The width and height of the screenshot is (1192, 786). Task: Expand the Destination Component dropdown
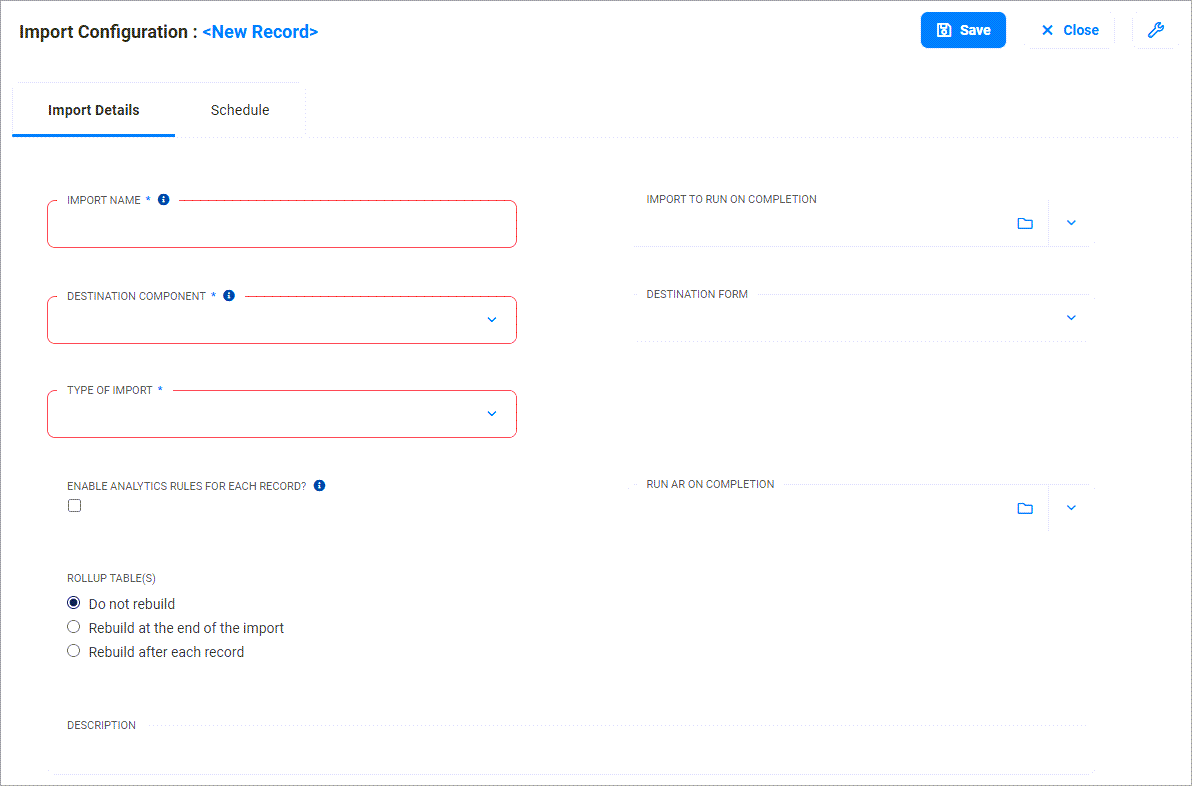492,320
